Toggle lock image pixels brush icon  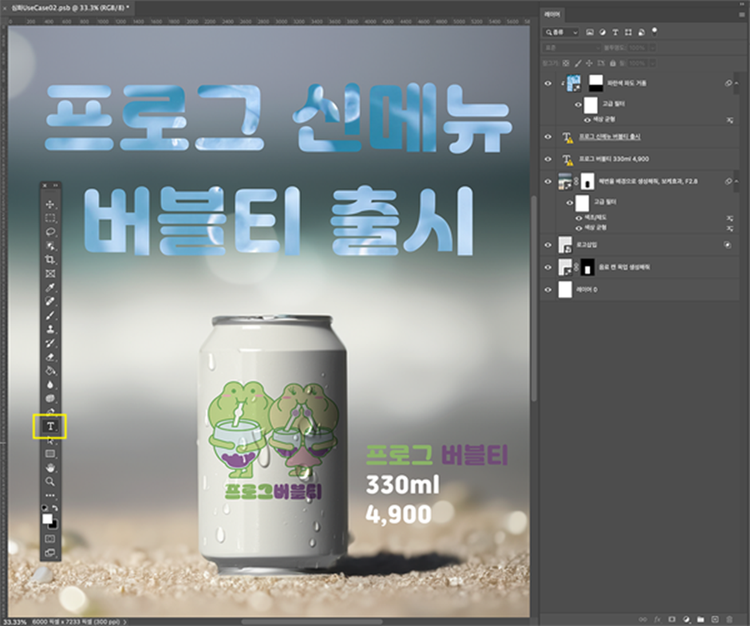(578, 63)
